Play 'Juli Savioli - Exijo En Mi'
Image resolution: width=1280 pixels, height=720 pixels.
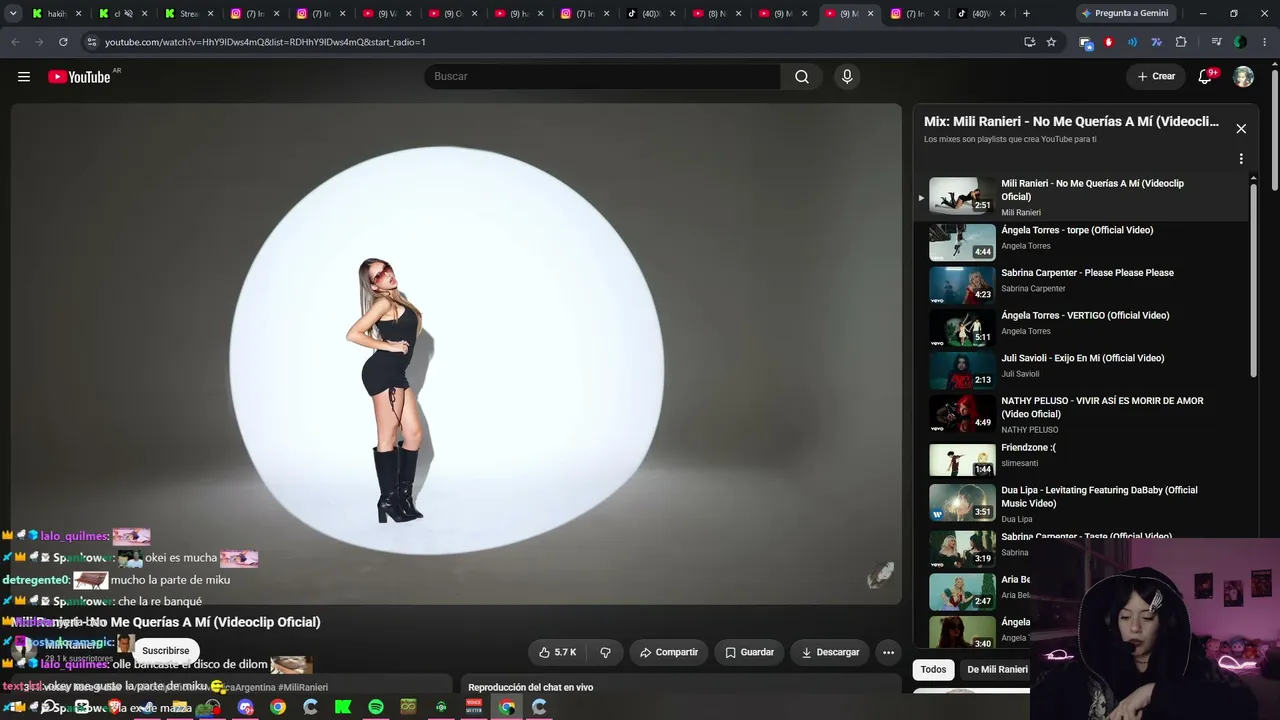pos(1082,358)
